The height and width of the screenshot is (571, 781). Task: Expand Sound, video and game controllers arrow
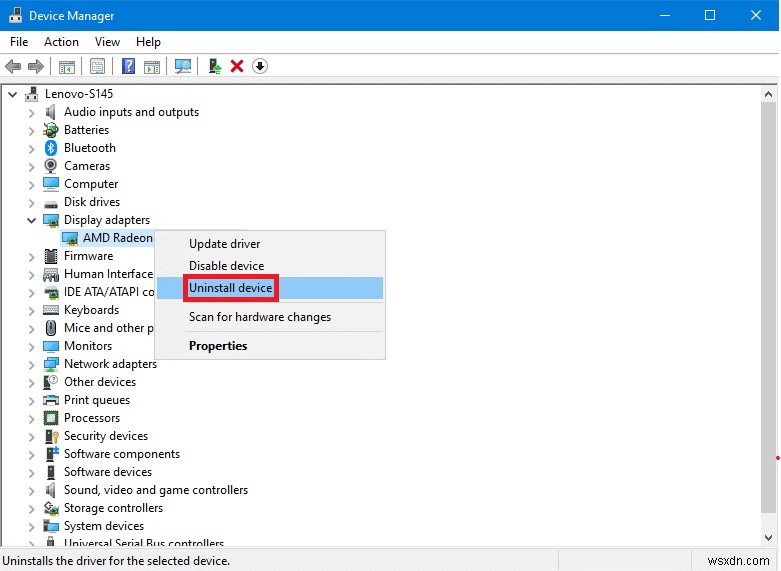31,491
